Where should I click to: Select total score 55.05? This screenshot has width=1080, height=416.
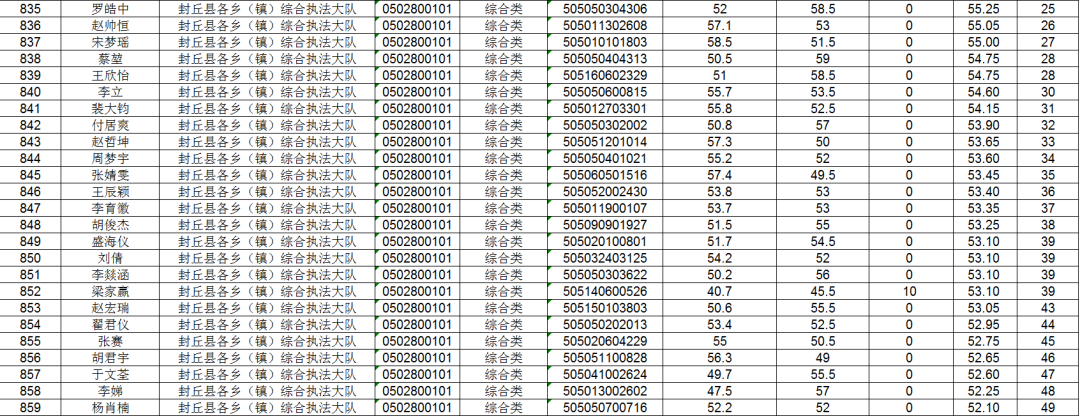coord(984,25)
